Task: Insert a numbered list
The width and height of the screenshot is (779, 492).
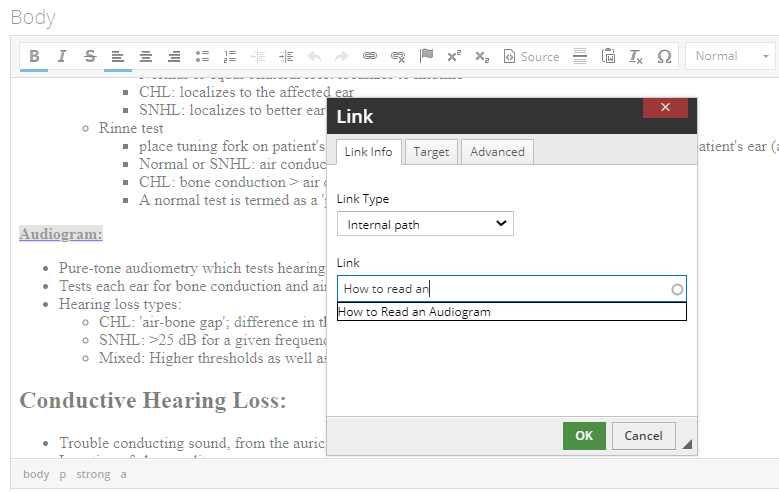Action: pos(230,56)
